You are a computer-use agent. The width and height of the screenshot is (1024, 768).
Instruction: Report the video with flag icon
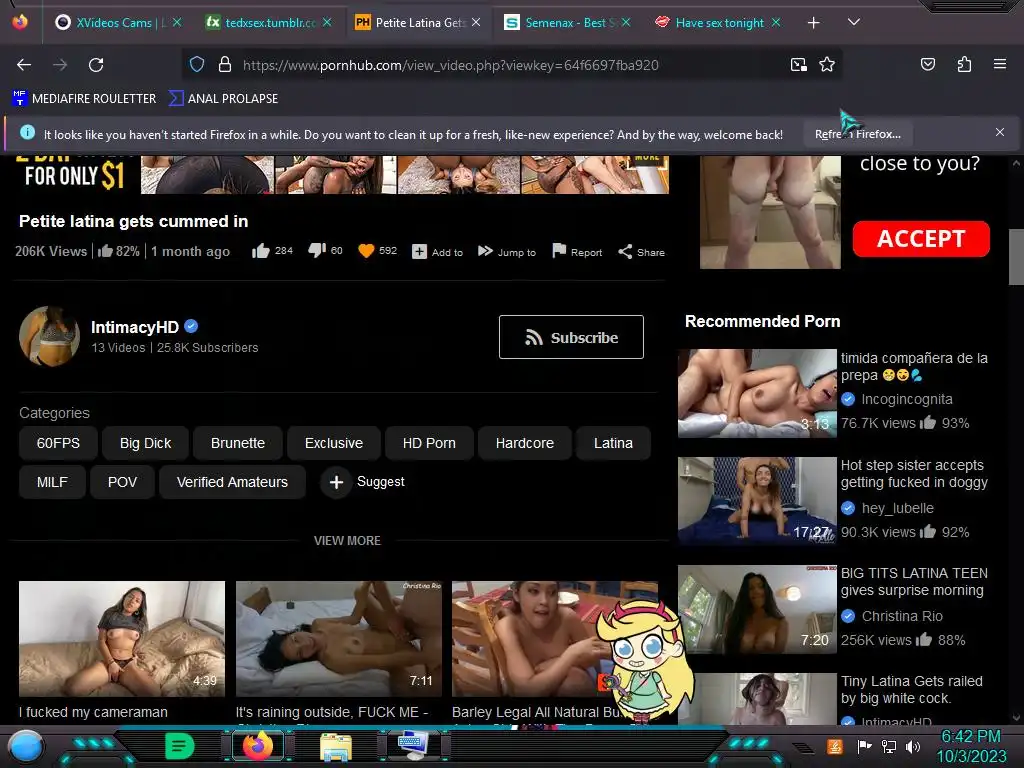[x=577, y=252]
